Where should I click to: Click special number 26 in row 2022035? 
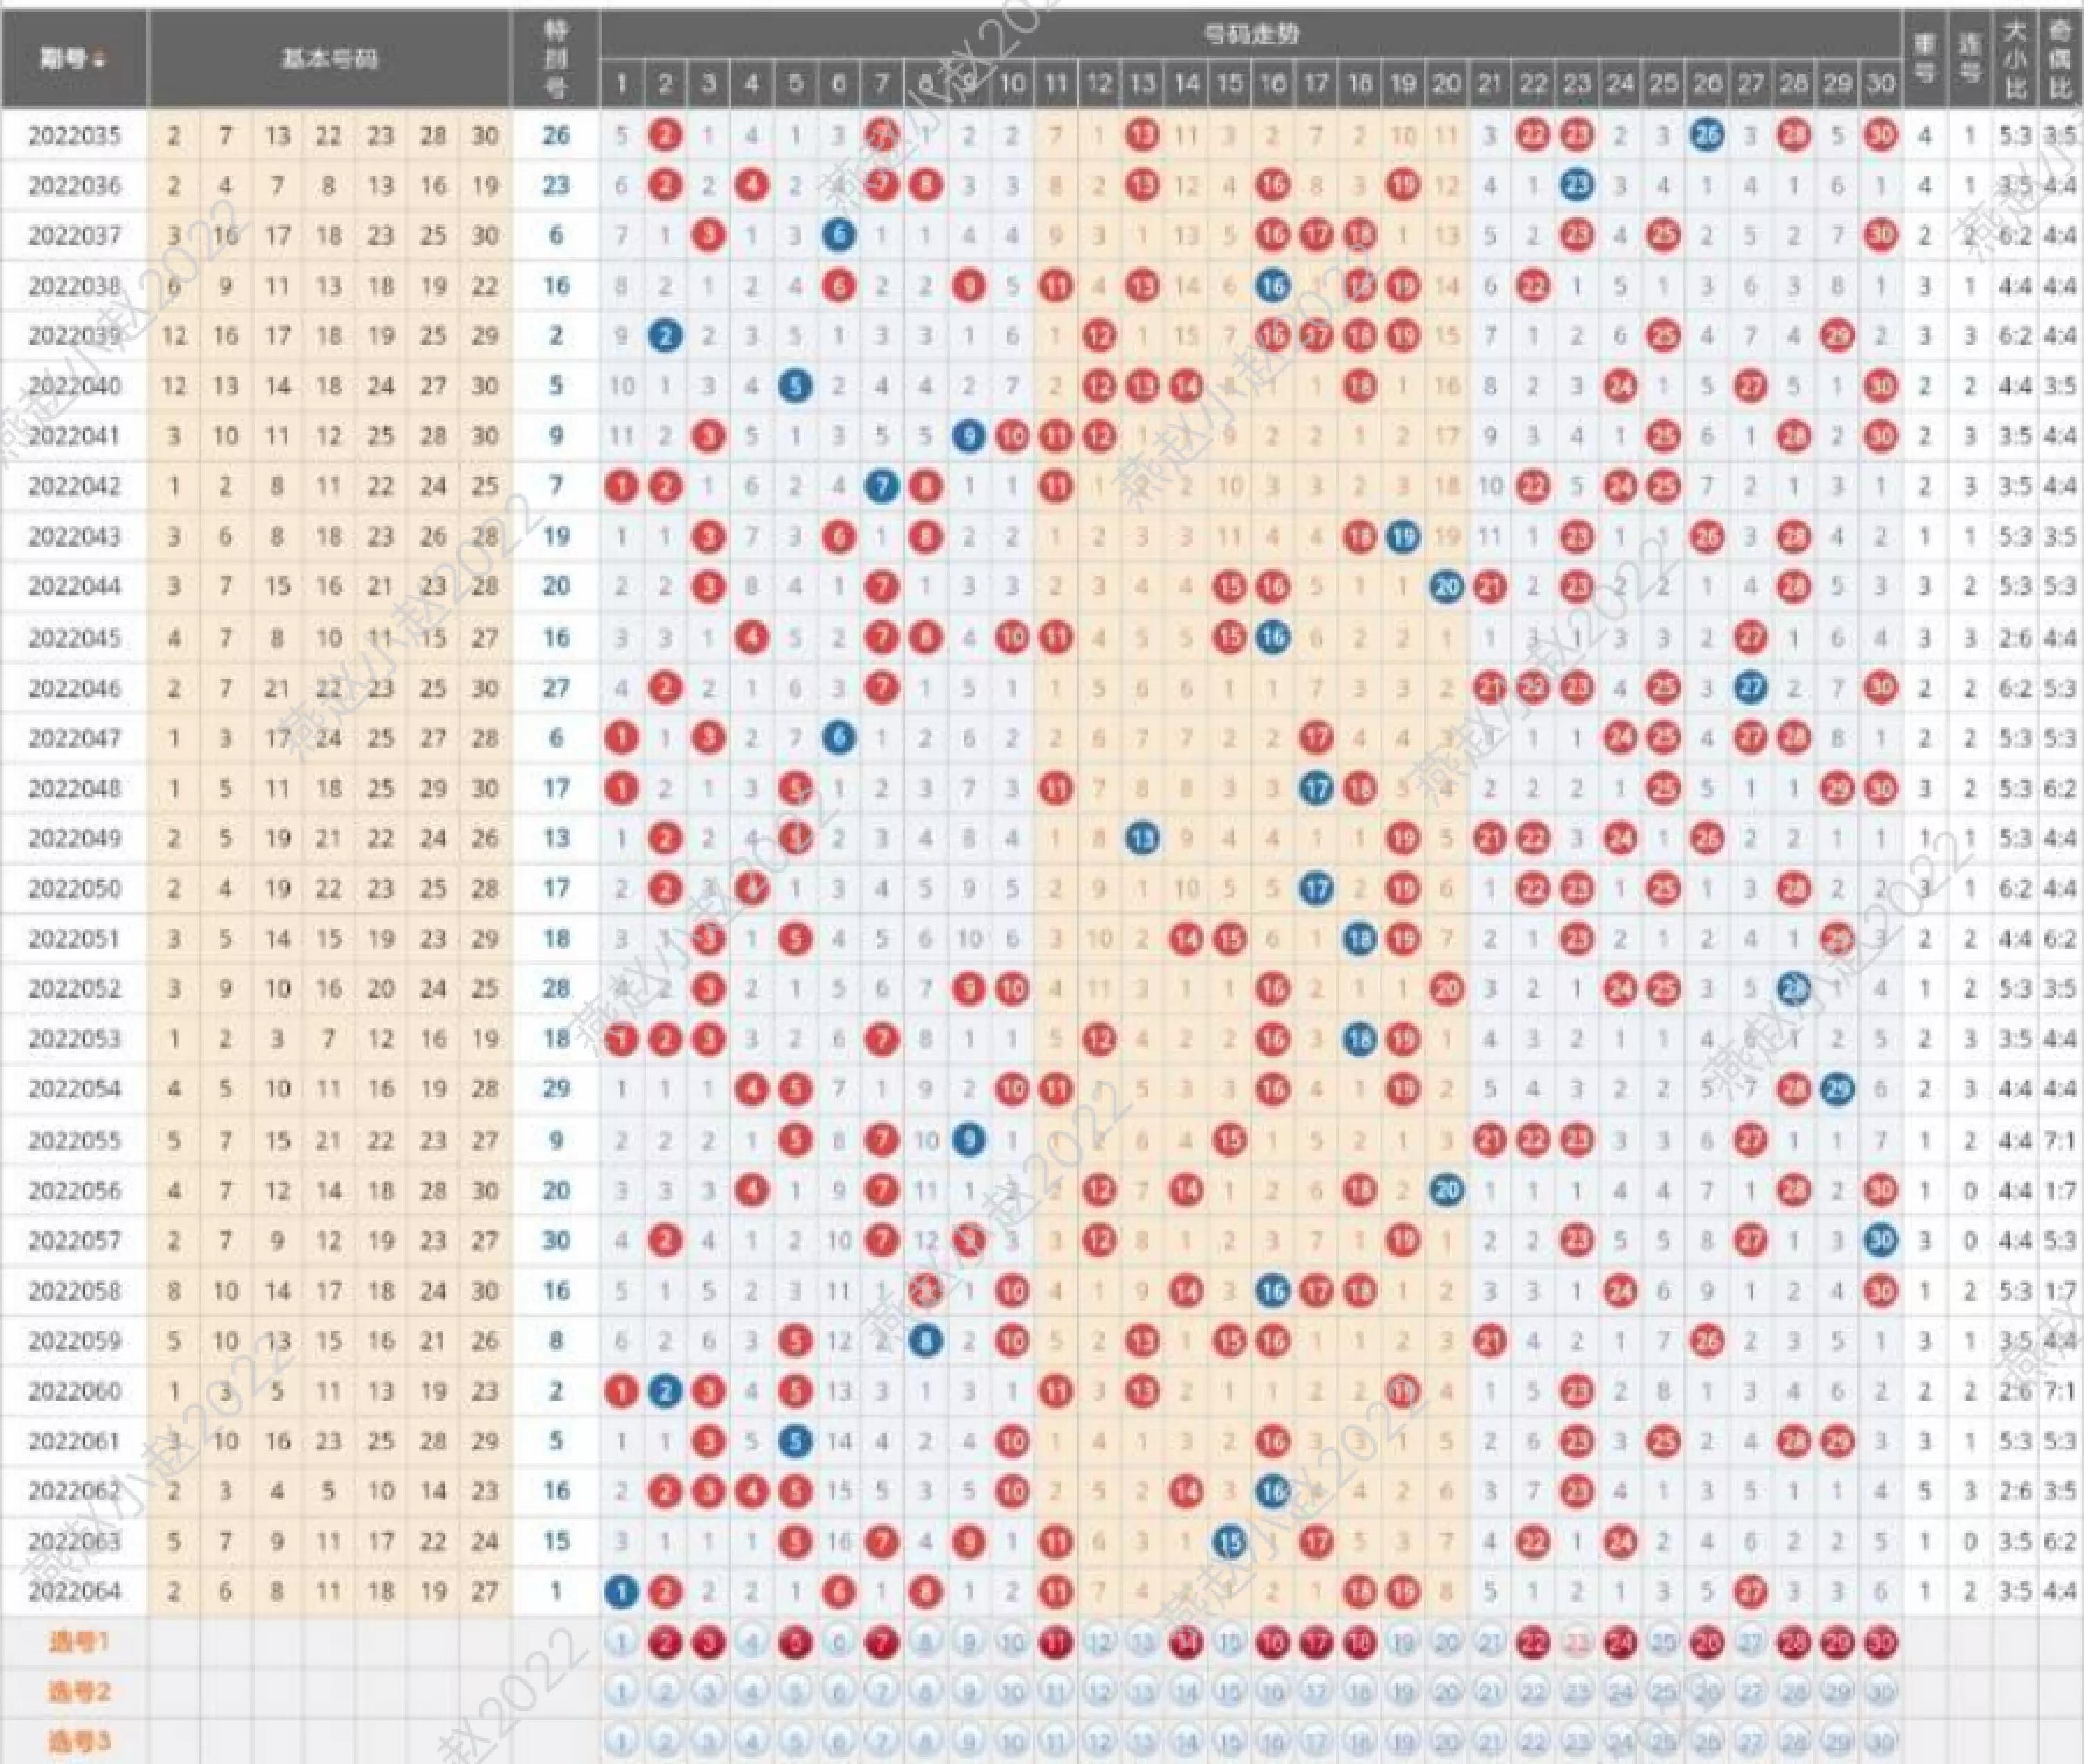coord(556,135)
